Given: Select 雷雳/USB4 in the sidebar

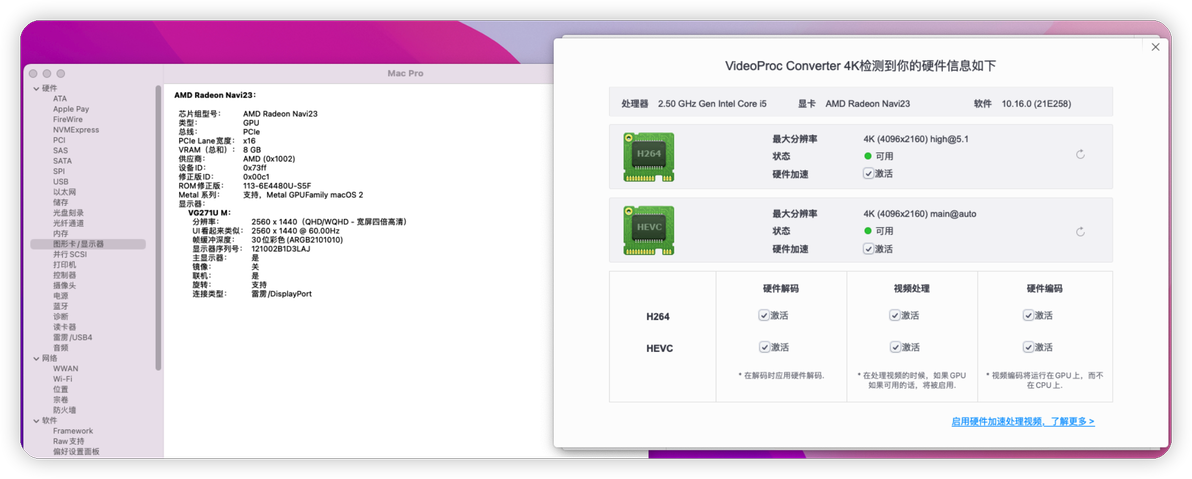Looking at the screenshot, I should (x=72, y=338).
